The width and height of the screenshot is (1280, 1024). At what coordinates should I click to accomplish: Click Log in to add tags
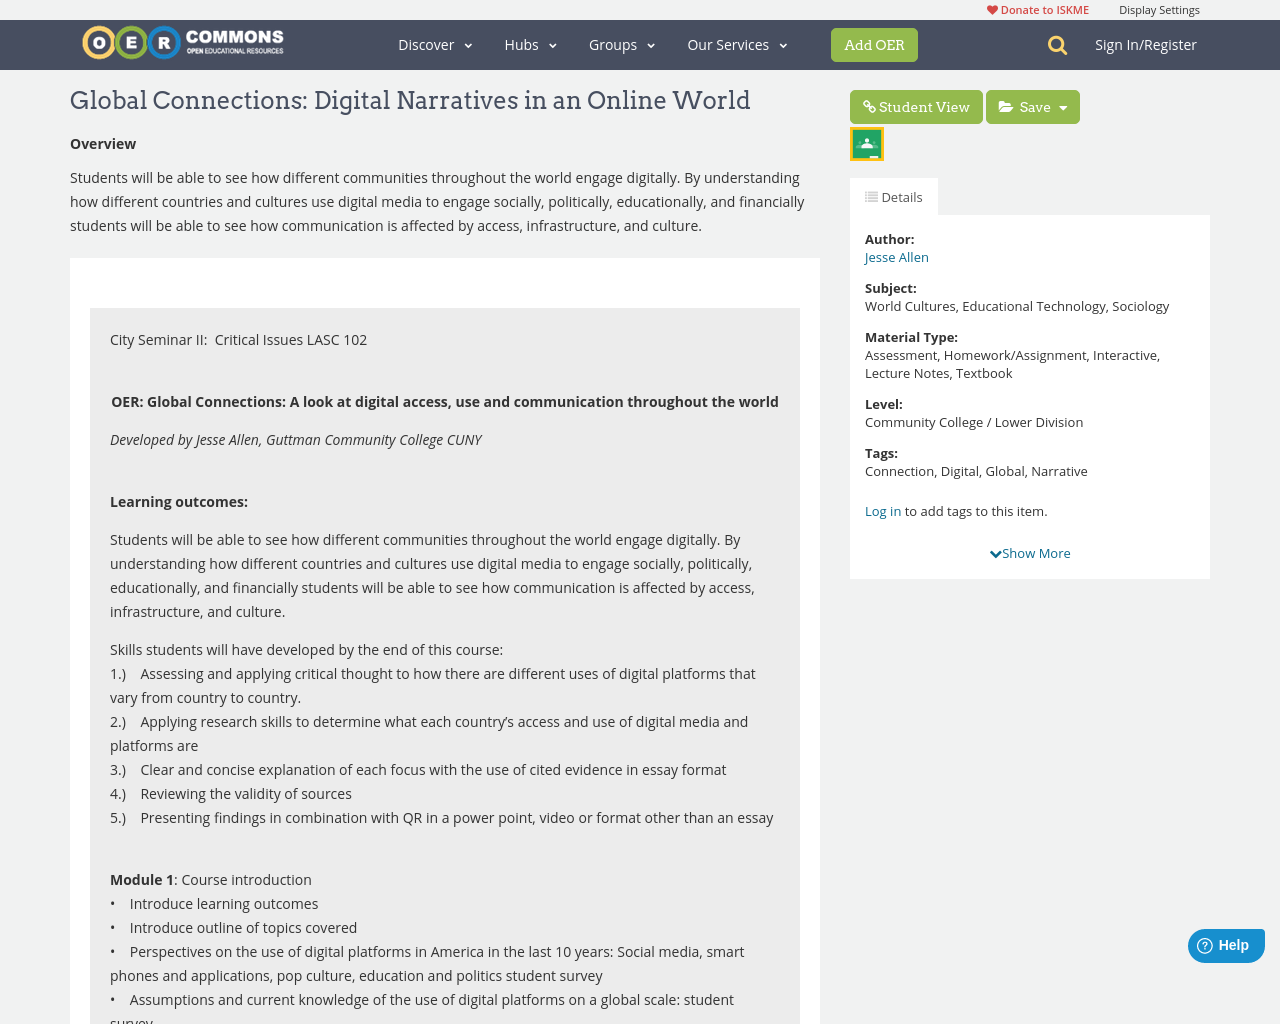(883, 509)
